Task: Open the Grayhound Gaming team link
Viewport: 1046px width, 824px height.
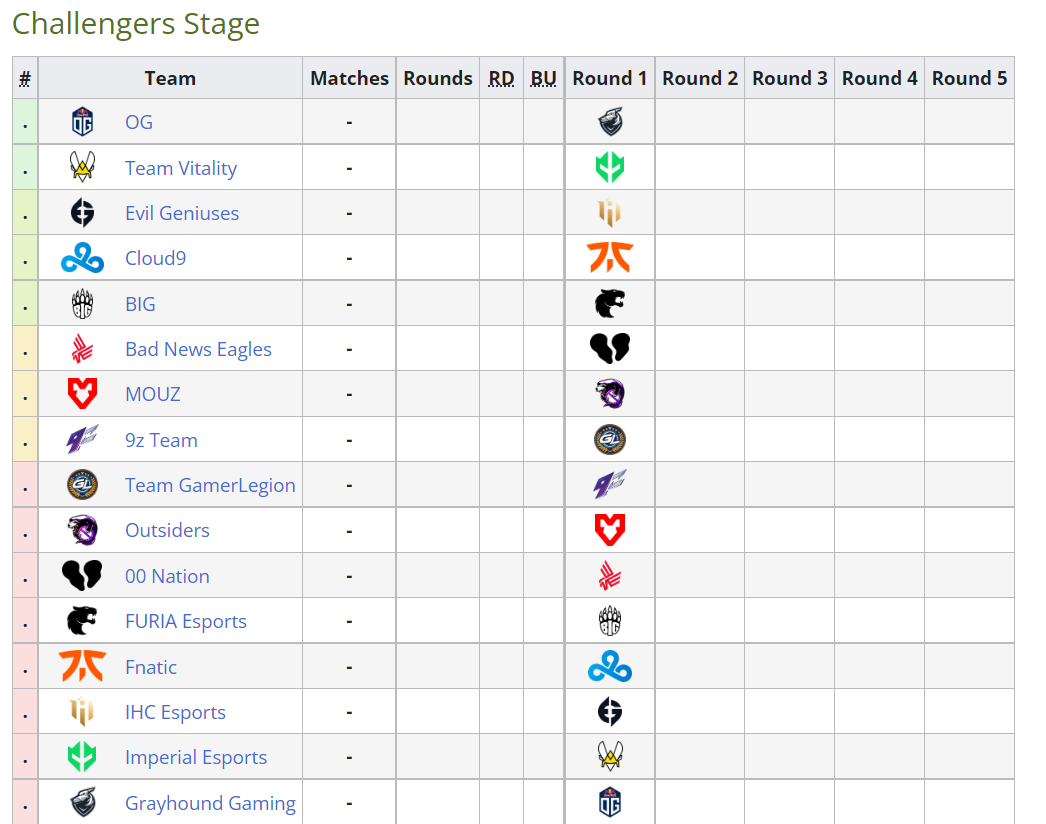Action: 210,803
